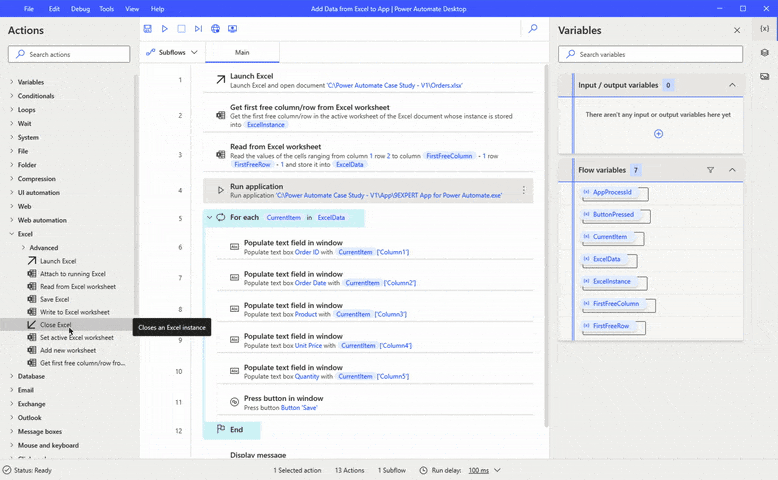Open flow search with the magnifier icon
778x480 pixels.
click(533, 29)
